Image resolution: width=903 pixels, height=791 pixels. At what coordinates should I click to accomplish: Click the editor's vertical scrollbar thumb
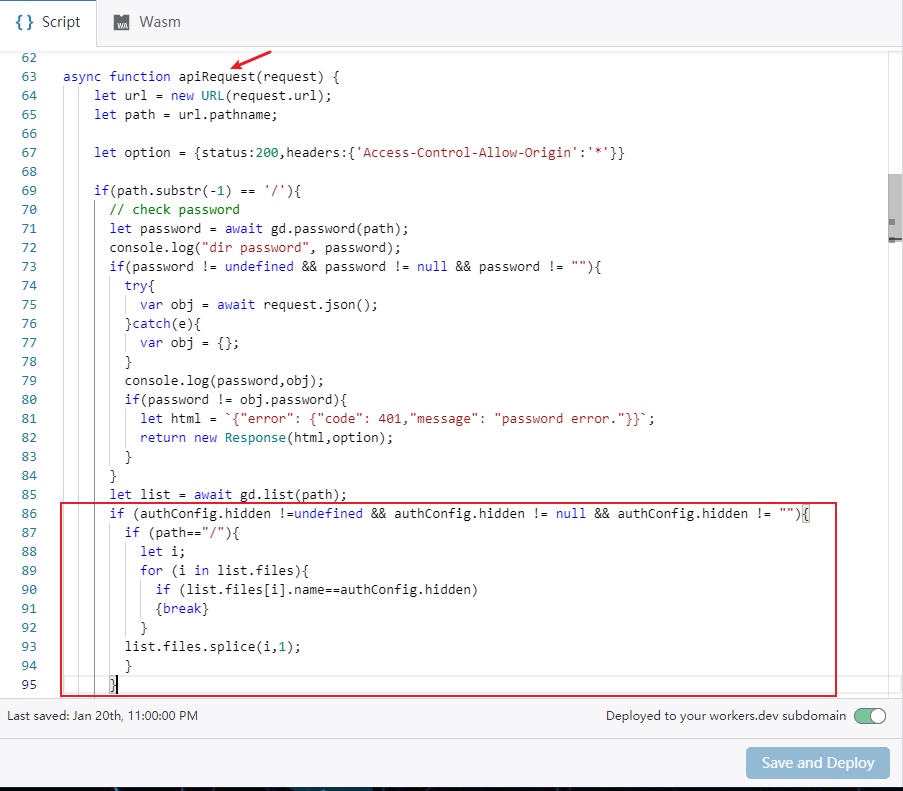894,206
